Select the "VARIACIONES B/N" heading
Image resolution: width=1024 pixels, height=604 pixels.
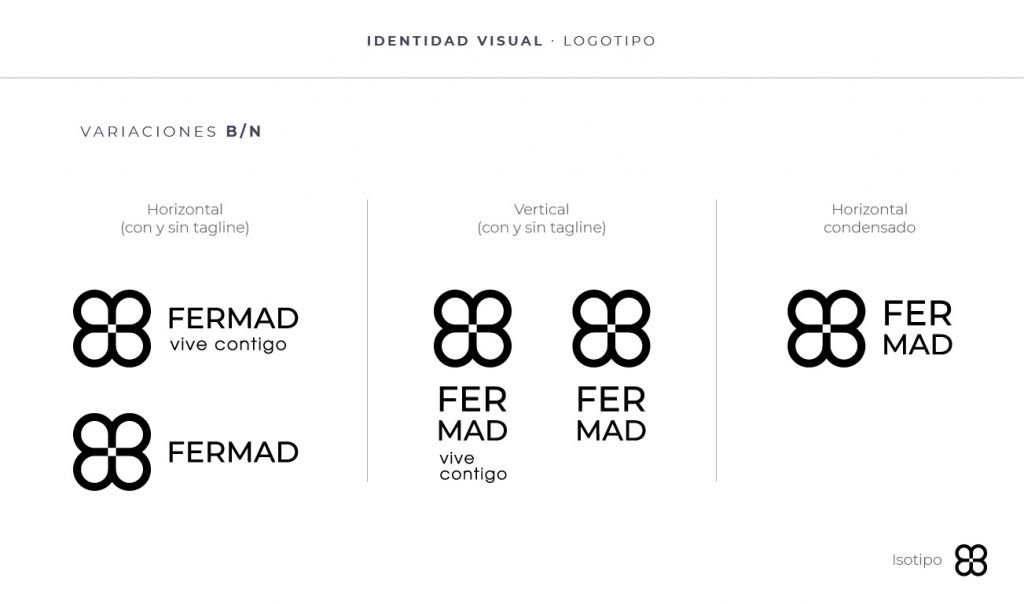[x=171, y=132]
